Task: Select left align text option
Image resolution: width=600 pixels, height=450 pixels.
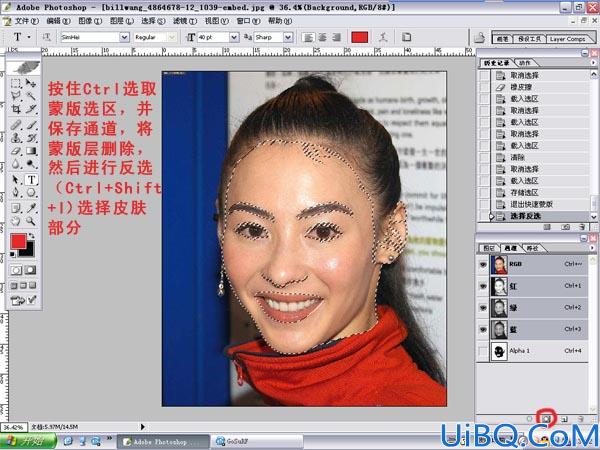Action: (x=308, y=37)
